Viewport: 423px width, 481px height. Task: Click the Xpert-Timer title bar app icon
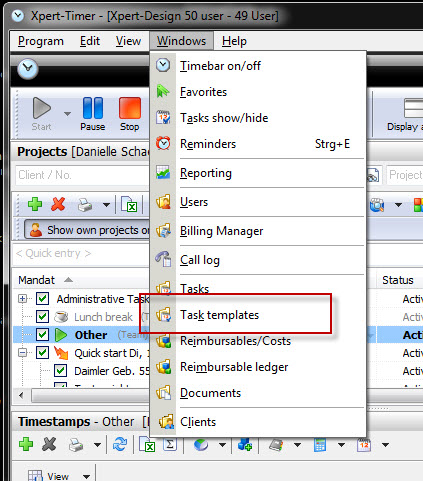point(18,15)
